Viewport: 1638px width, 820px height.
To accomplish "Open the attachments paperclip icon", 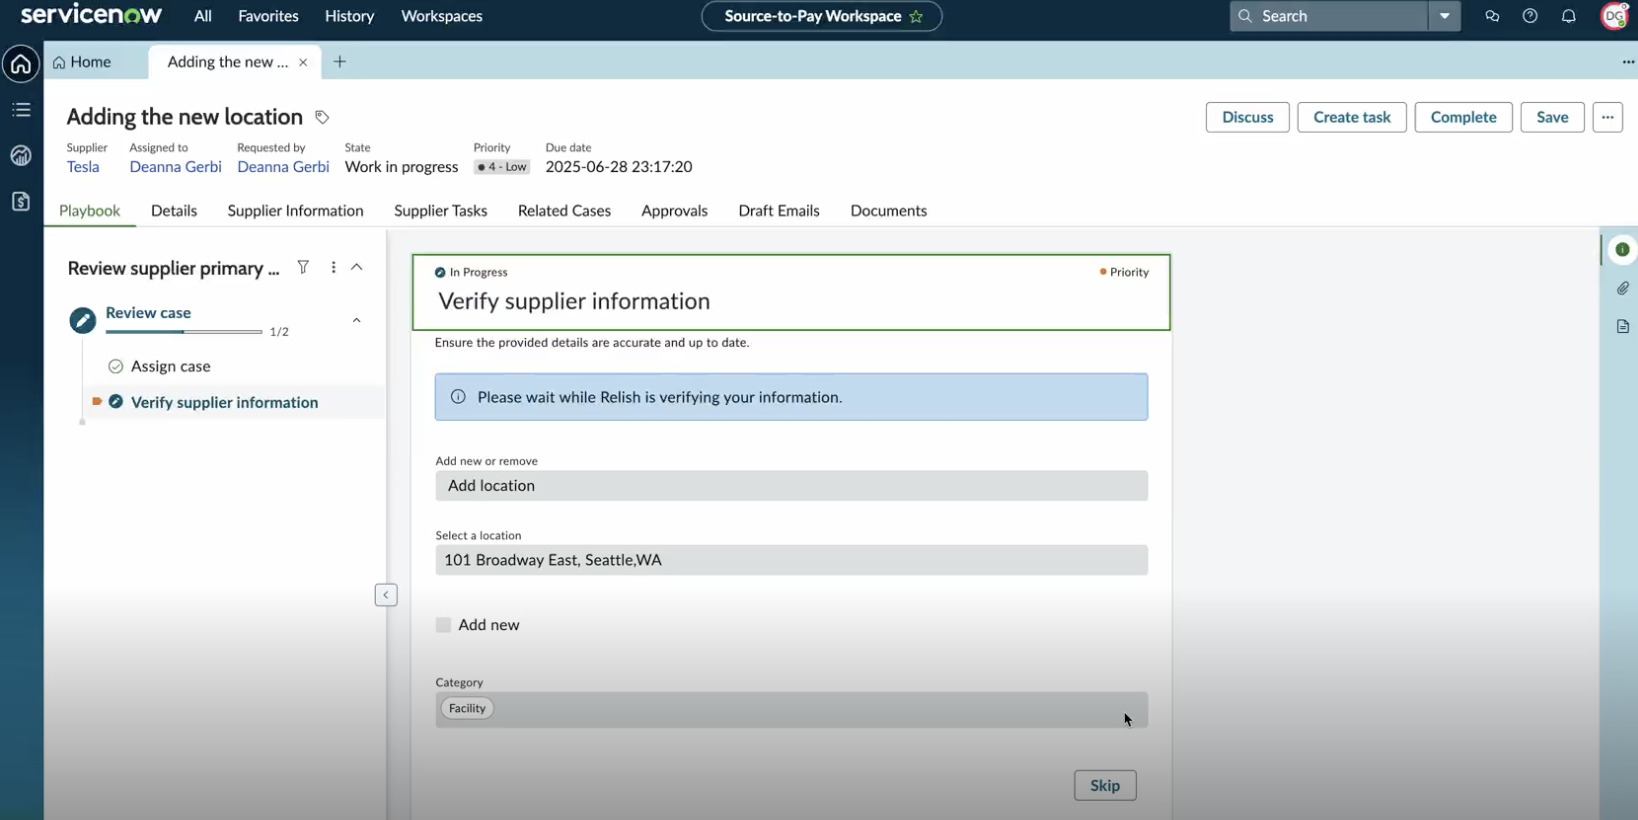I will point(1622,288).
